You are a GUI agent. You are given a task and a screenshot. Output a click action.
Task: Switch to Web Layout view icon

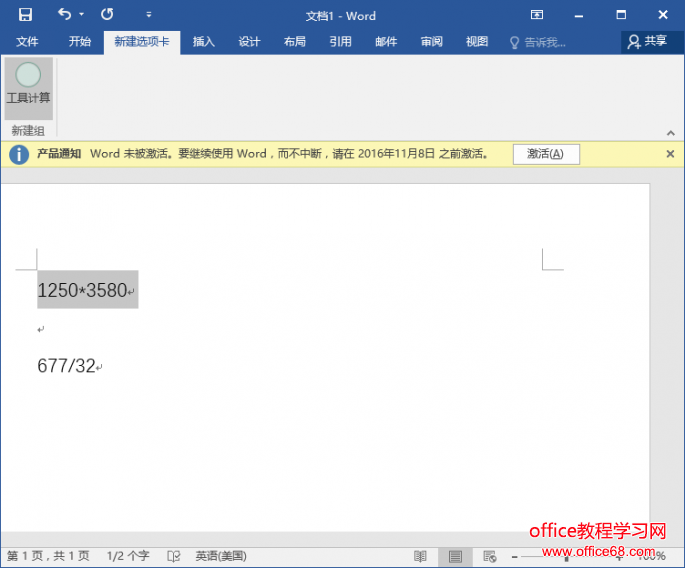pyautogui.click(x=490, y=556)
